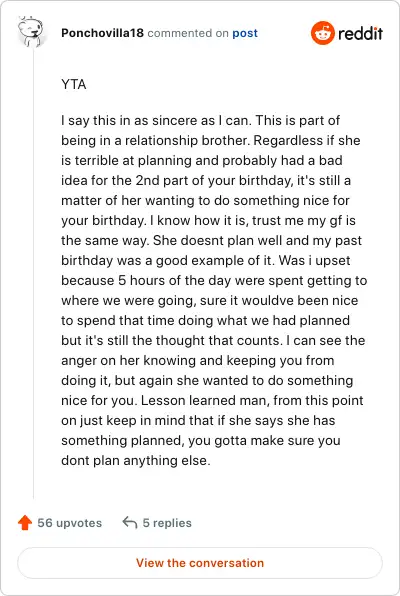
Task: Click the line starting "being in a relationship brother"
Action: tap(211, 141)
